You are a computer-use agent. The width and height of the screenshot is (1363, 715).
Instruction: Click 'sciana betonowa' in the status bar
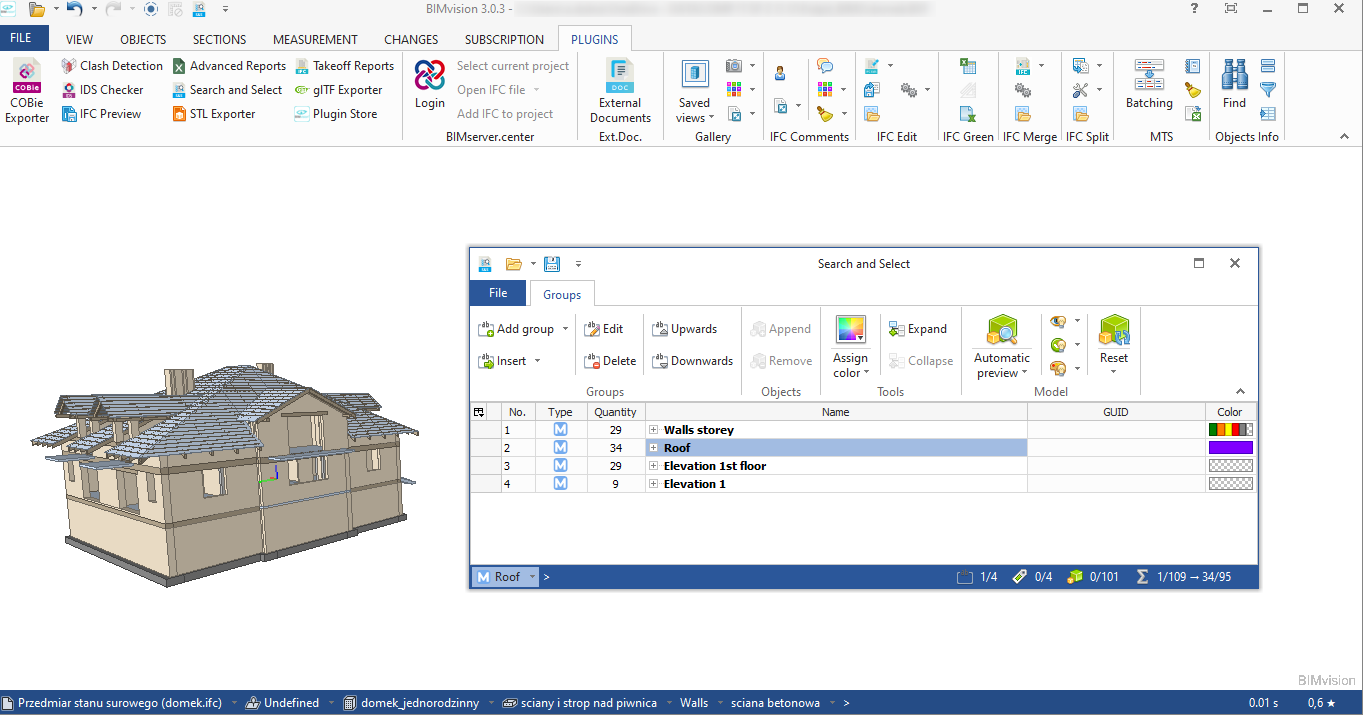(x=775, y=703)
